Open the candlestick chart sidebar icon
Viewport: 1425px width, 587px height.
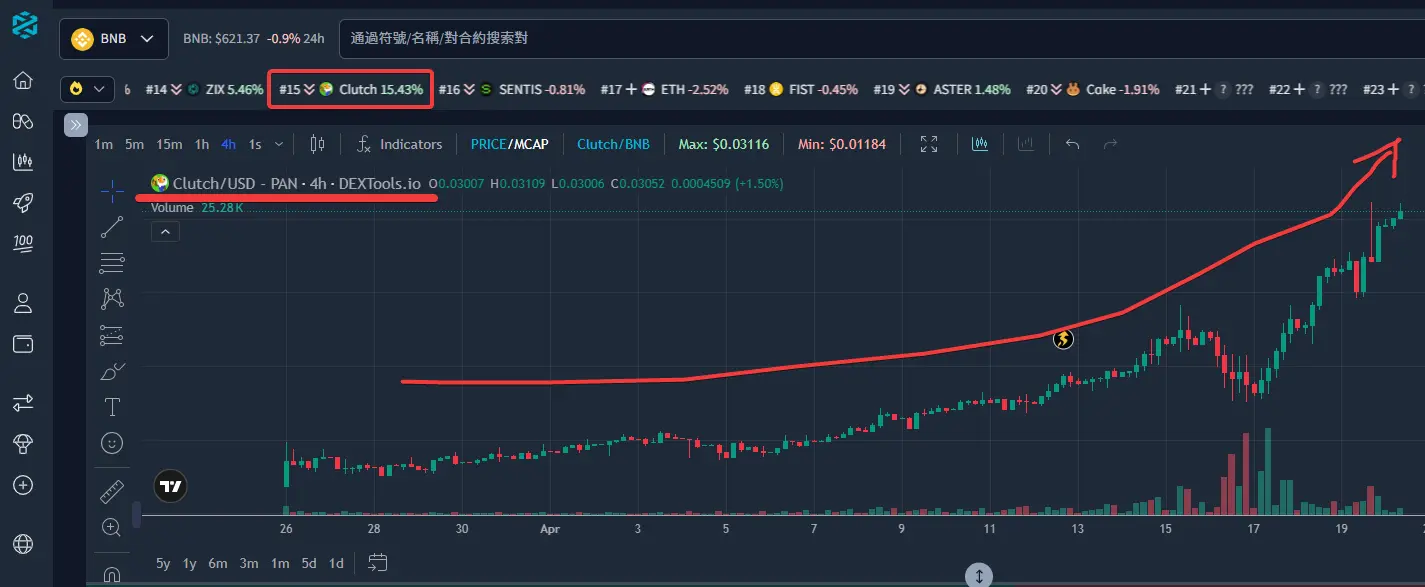[23, 161]
